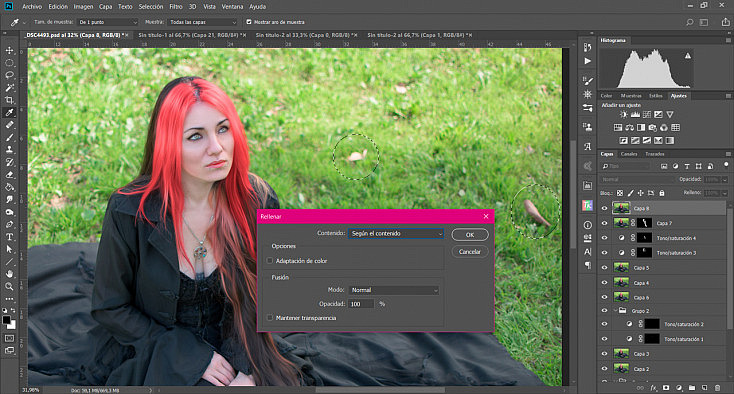Image resolution: width=734 pixels, height=394 pixels.
Task: Select the Move tool
Action: [9, 50]
